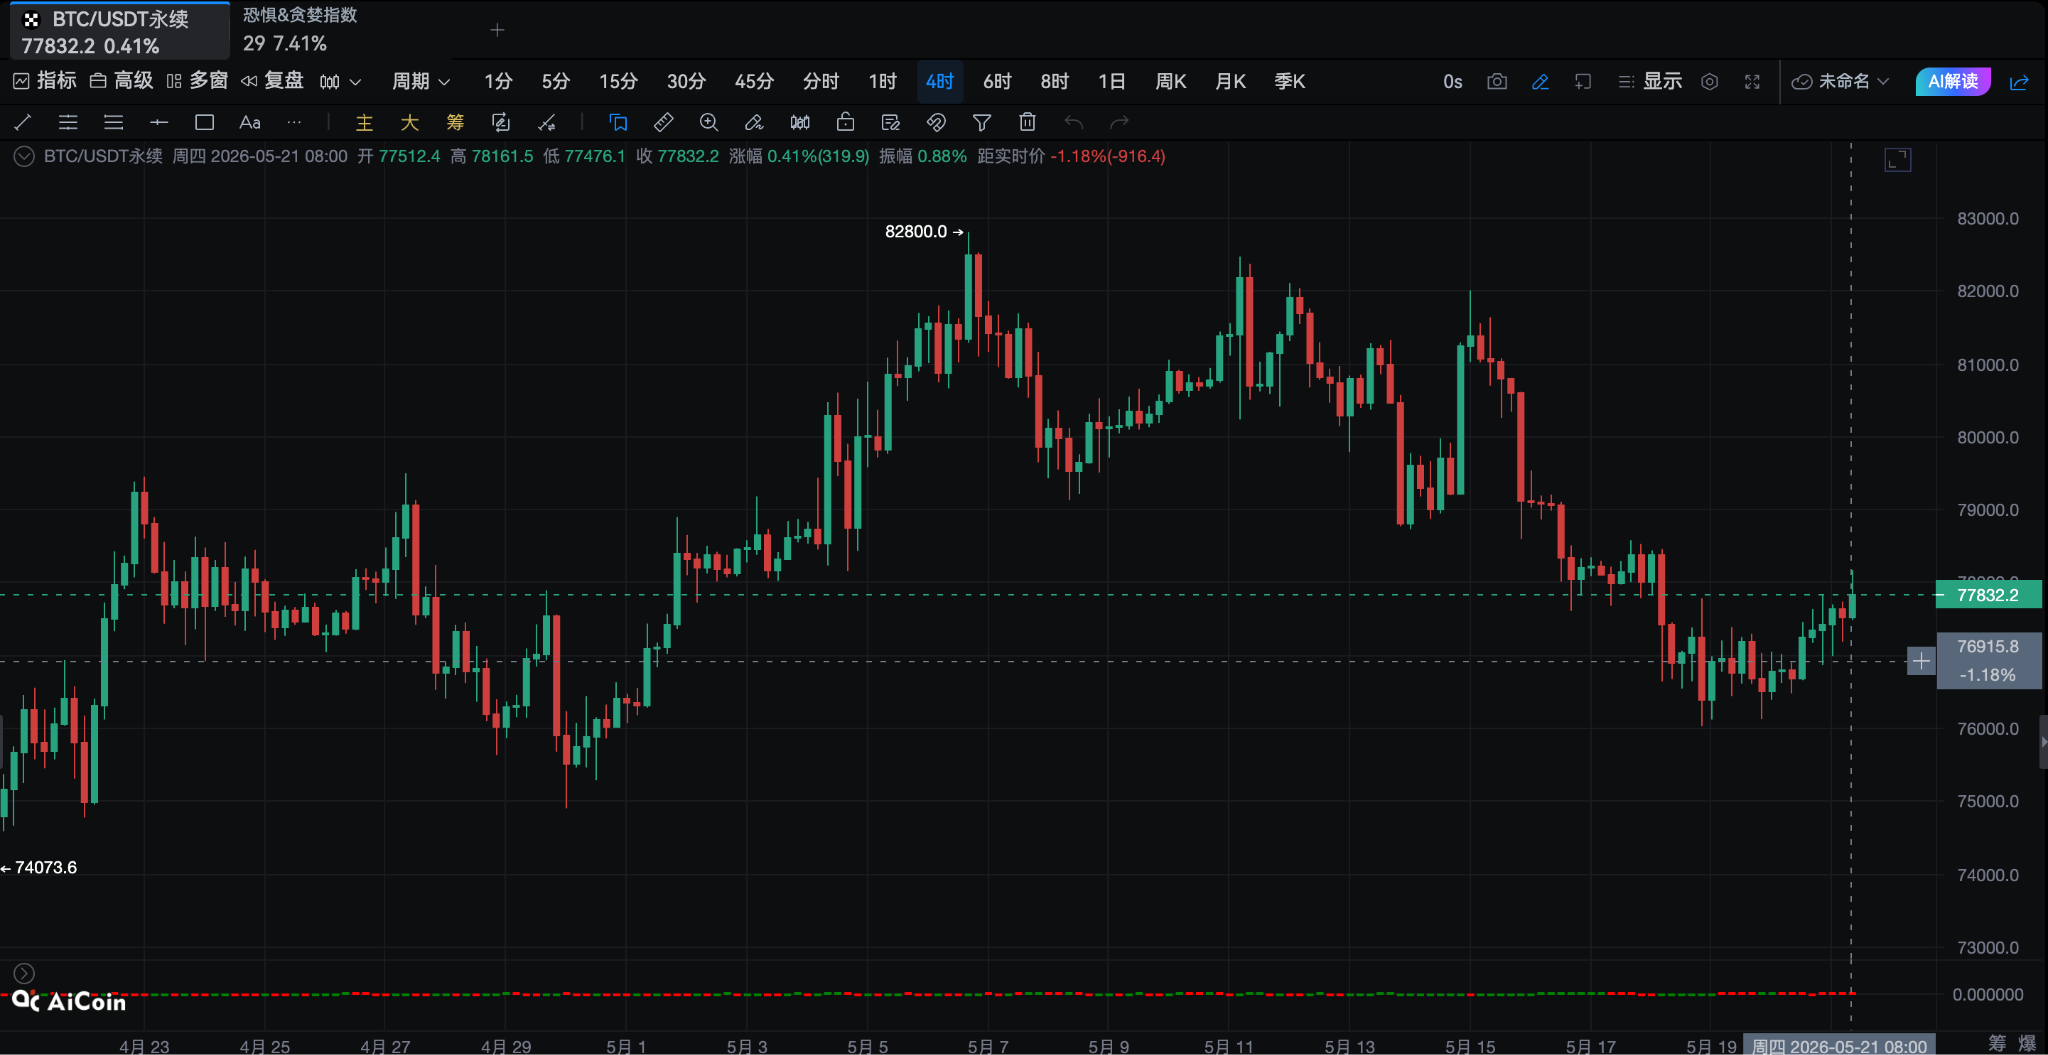Click the filter funnel icon
This screenshot has width=2048, height=1055.
tap(982, 122)
